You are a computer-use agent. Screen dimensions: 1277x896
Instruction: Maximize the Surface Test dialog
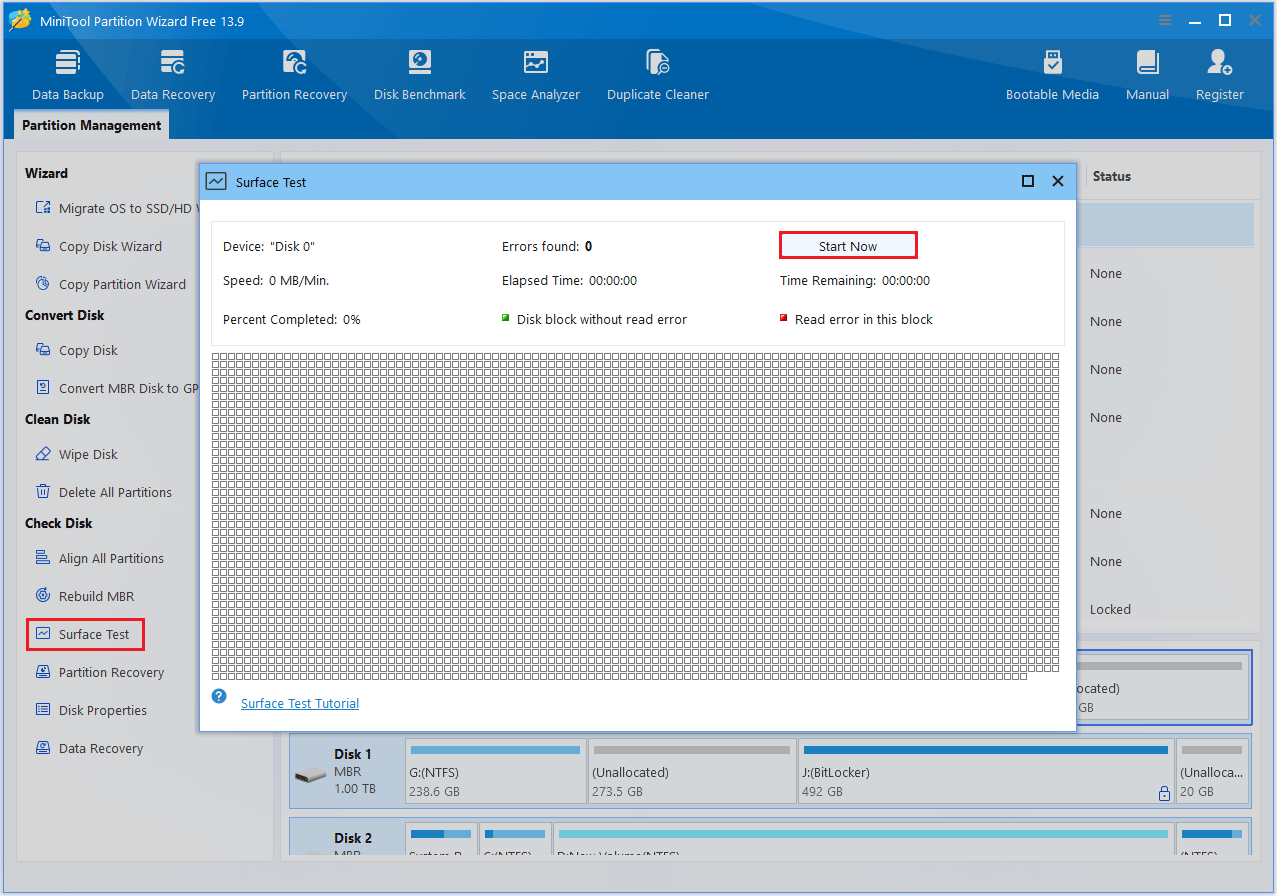(x=1028, y=182)
